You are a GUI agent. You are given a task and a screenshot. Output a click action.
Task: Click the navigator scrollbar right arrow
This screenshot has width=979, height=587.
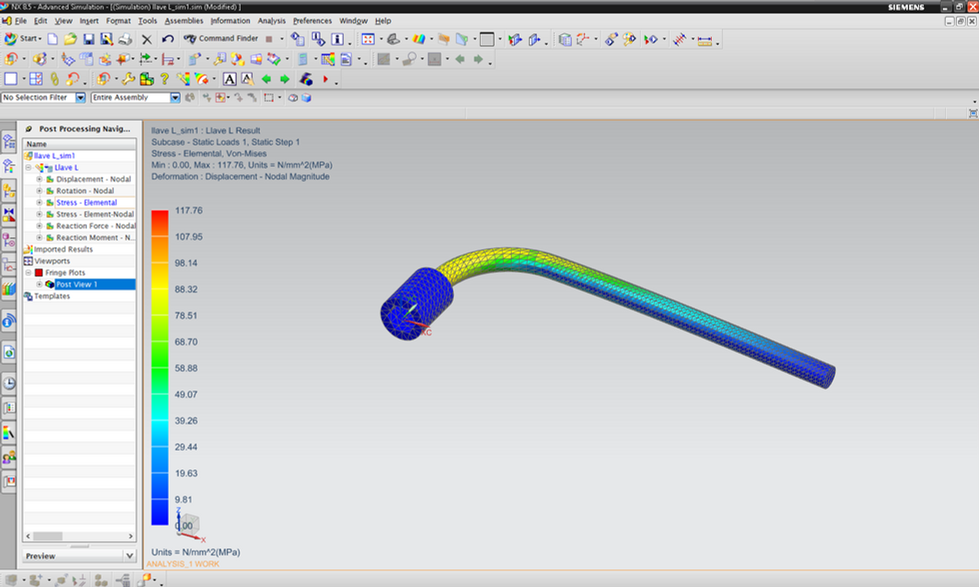click(130, 536)
